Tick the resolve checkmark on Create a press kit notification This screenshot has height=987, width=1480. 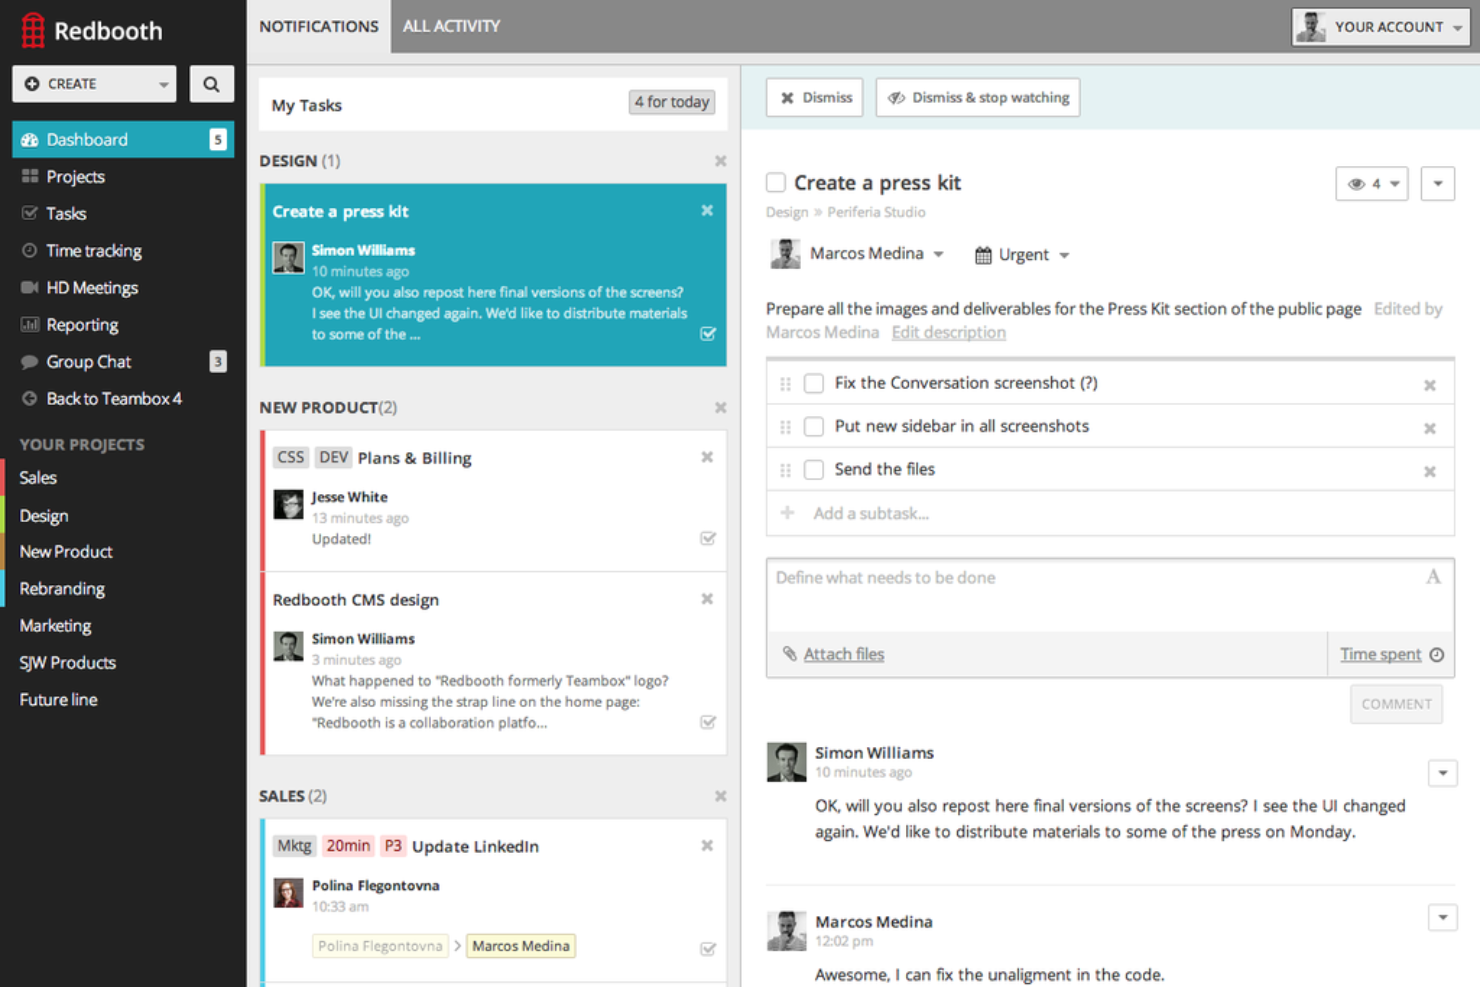click(x=708, y=334)
